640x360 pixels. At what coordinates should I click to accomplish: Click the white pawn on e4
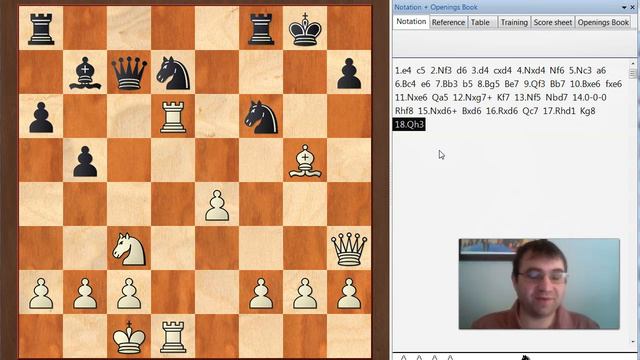coord(217,205)
